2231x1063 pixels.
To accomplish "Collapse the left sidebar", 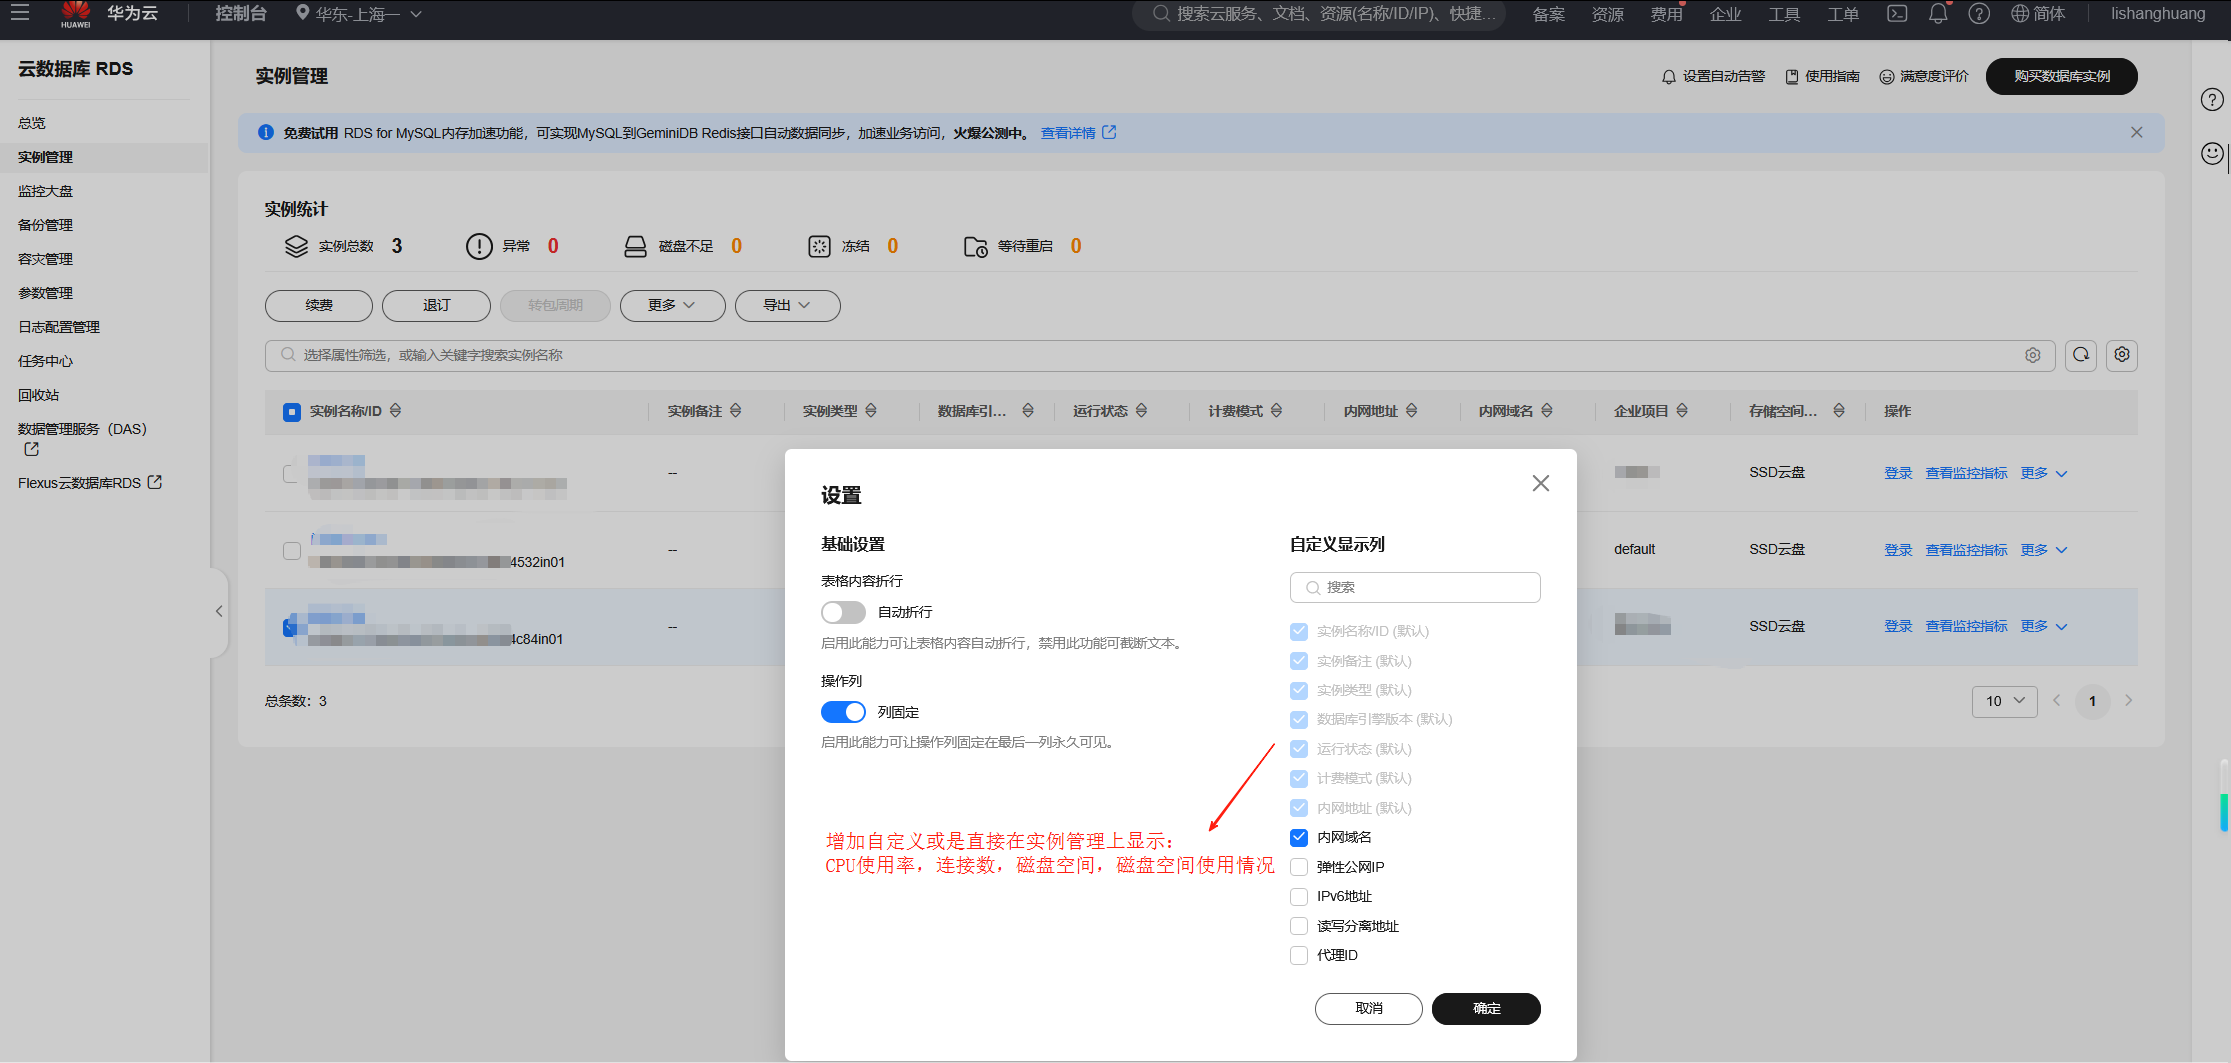I will [219, 612].
